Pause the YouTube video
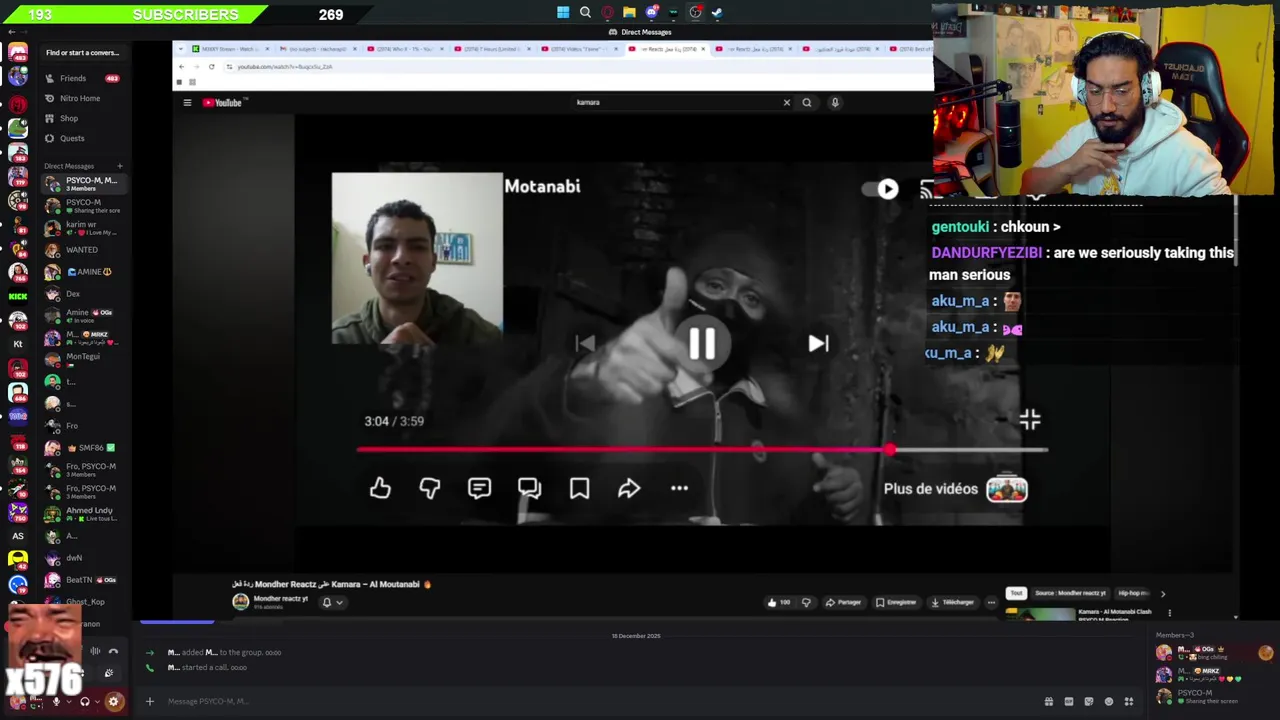This screenshot has width=1280, height=720. [x=702, y=343]
